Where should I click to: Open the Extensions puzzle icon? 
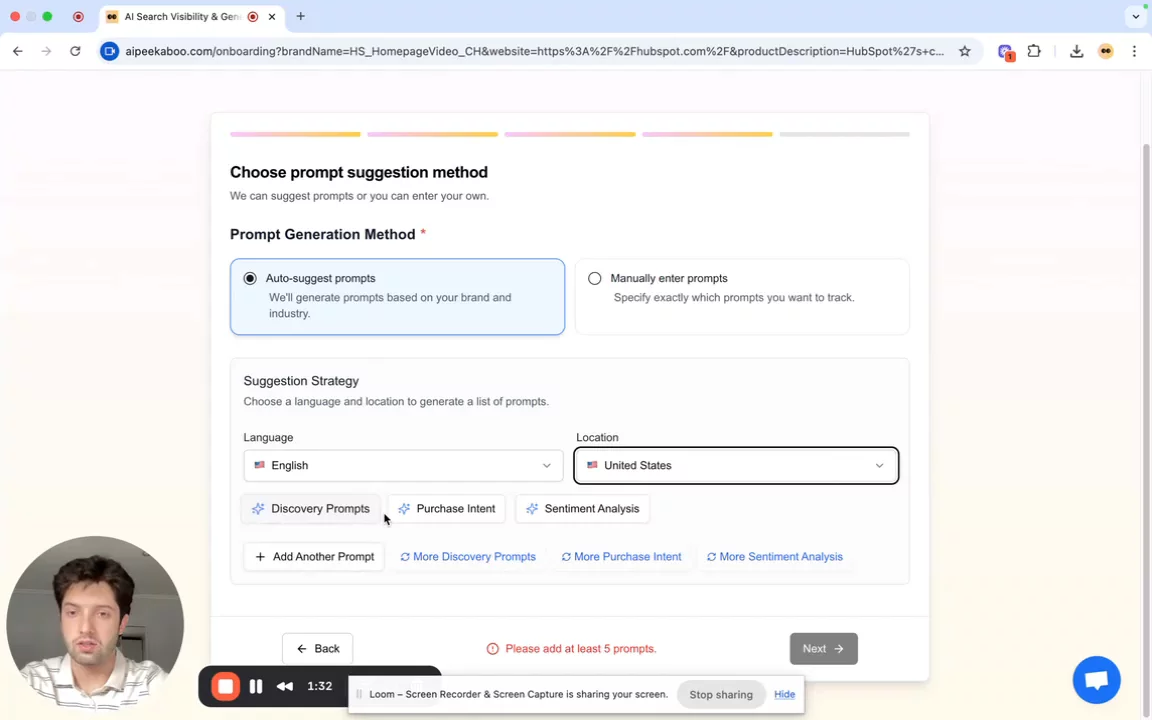coord(1034,51)
